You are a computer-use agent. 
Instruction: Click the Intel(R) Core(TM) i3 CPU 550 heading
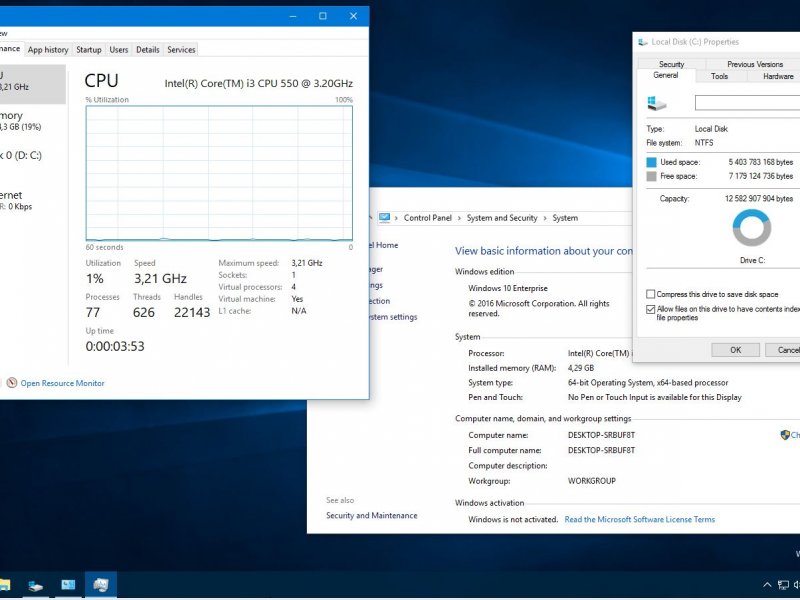click(259, 83)
